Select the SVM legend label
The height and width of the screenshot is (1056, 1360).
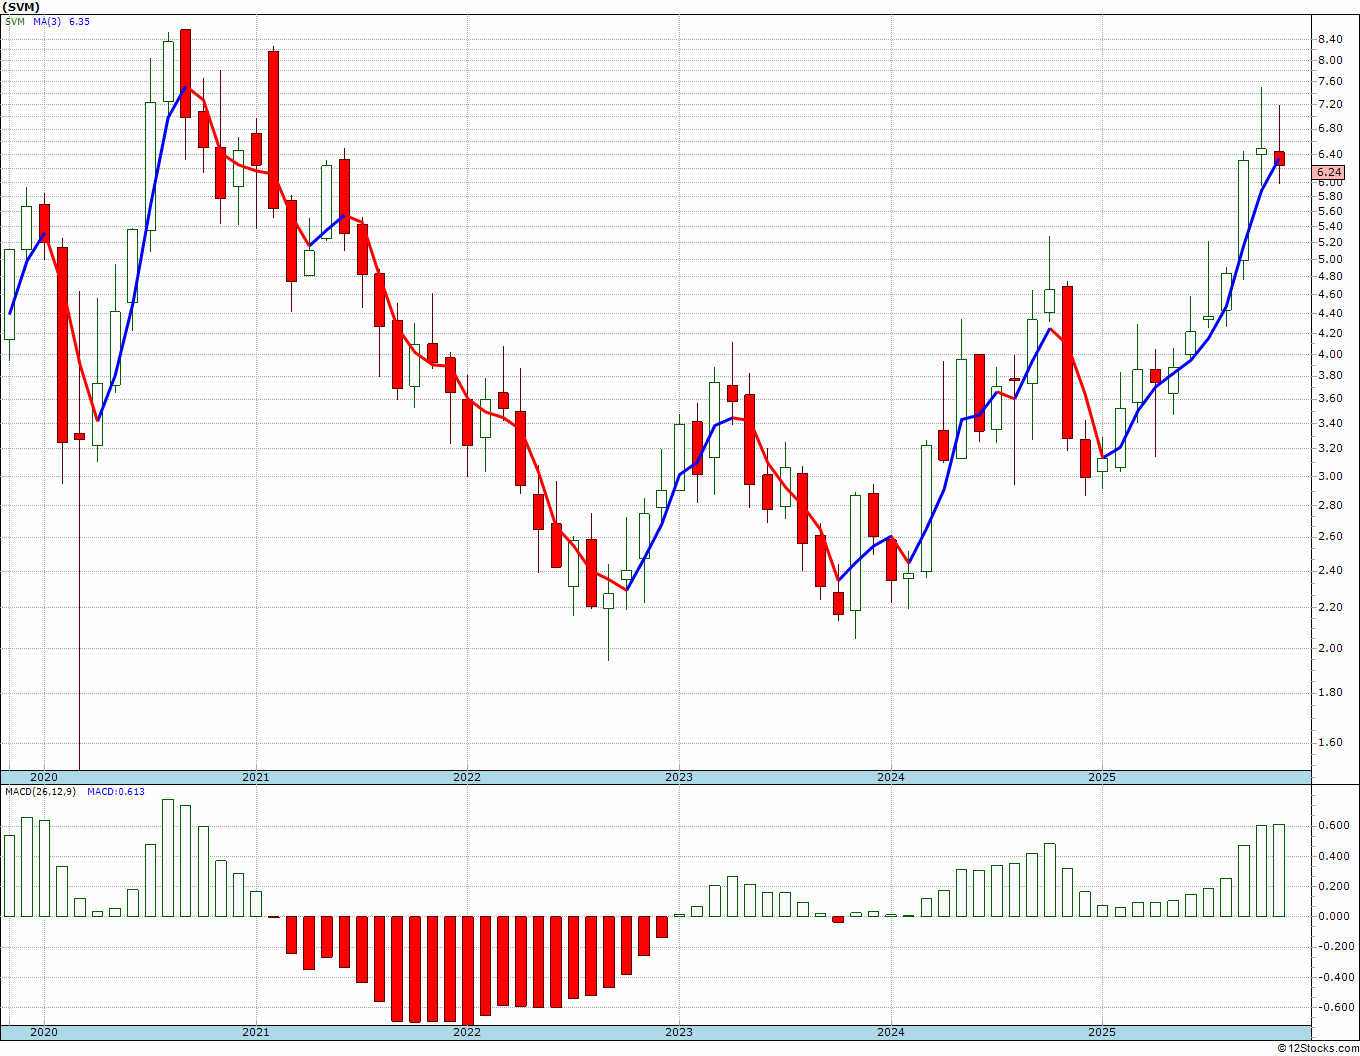15,21
